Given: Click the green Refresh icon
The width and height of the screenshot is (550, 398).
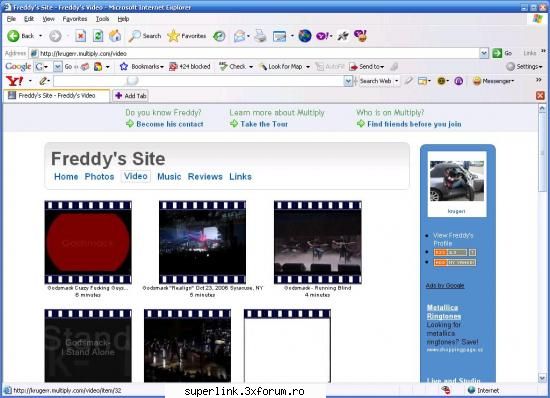Looking at the screenshot, I should [98, 36].
